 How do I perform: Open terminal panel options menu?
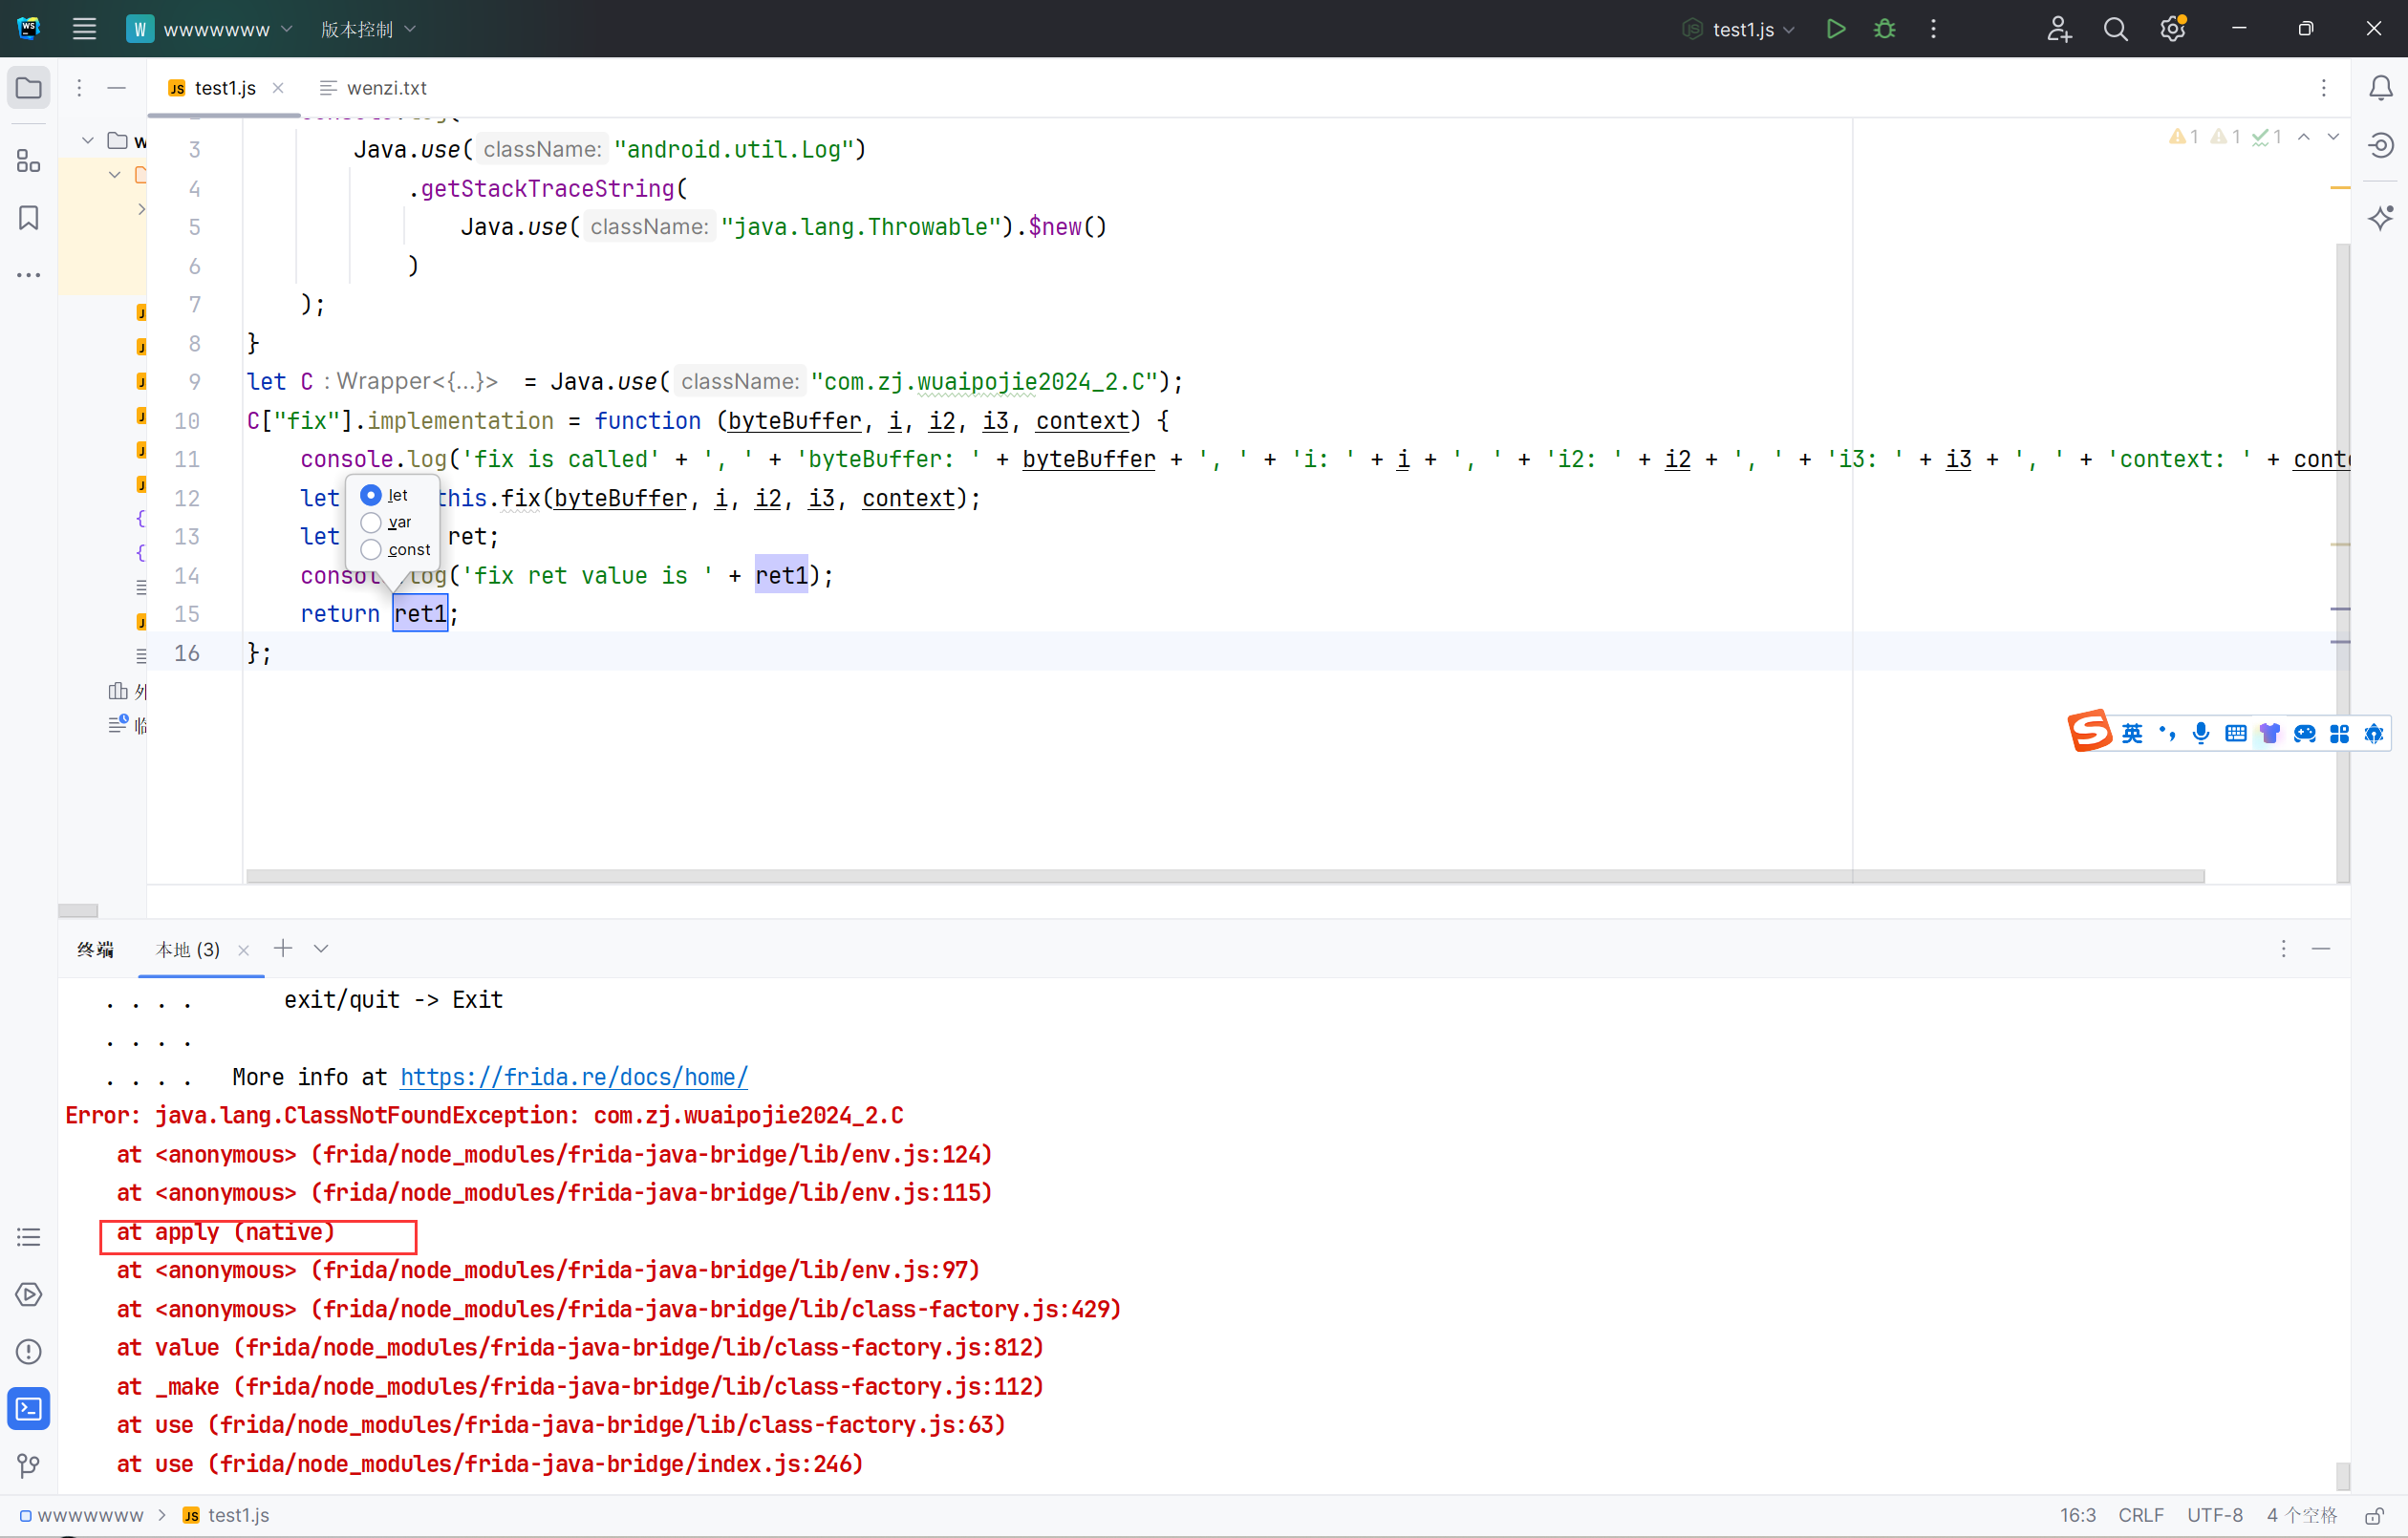coord(2283,949)
